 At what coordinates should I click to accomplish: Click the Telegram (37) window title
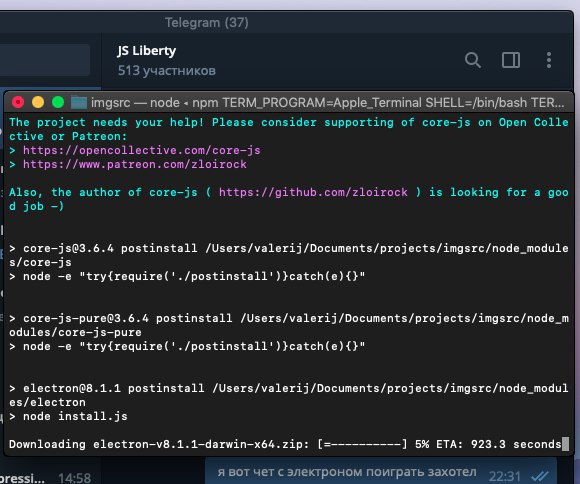(206, 23)
